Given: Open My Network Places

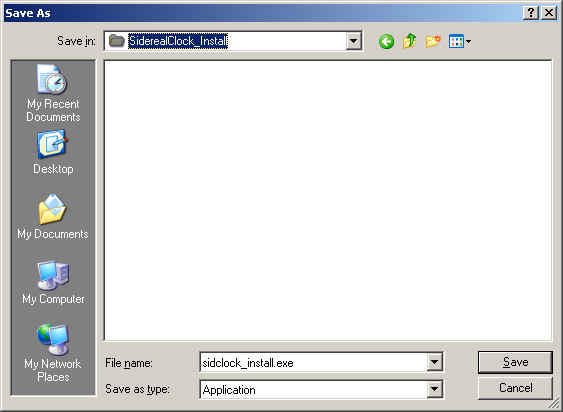Looking at the screenshot, I should click(53, 353).
